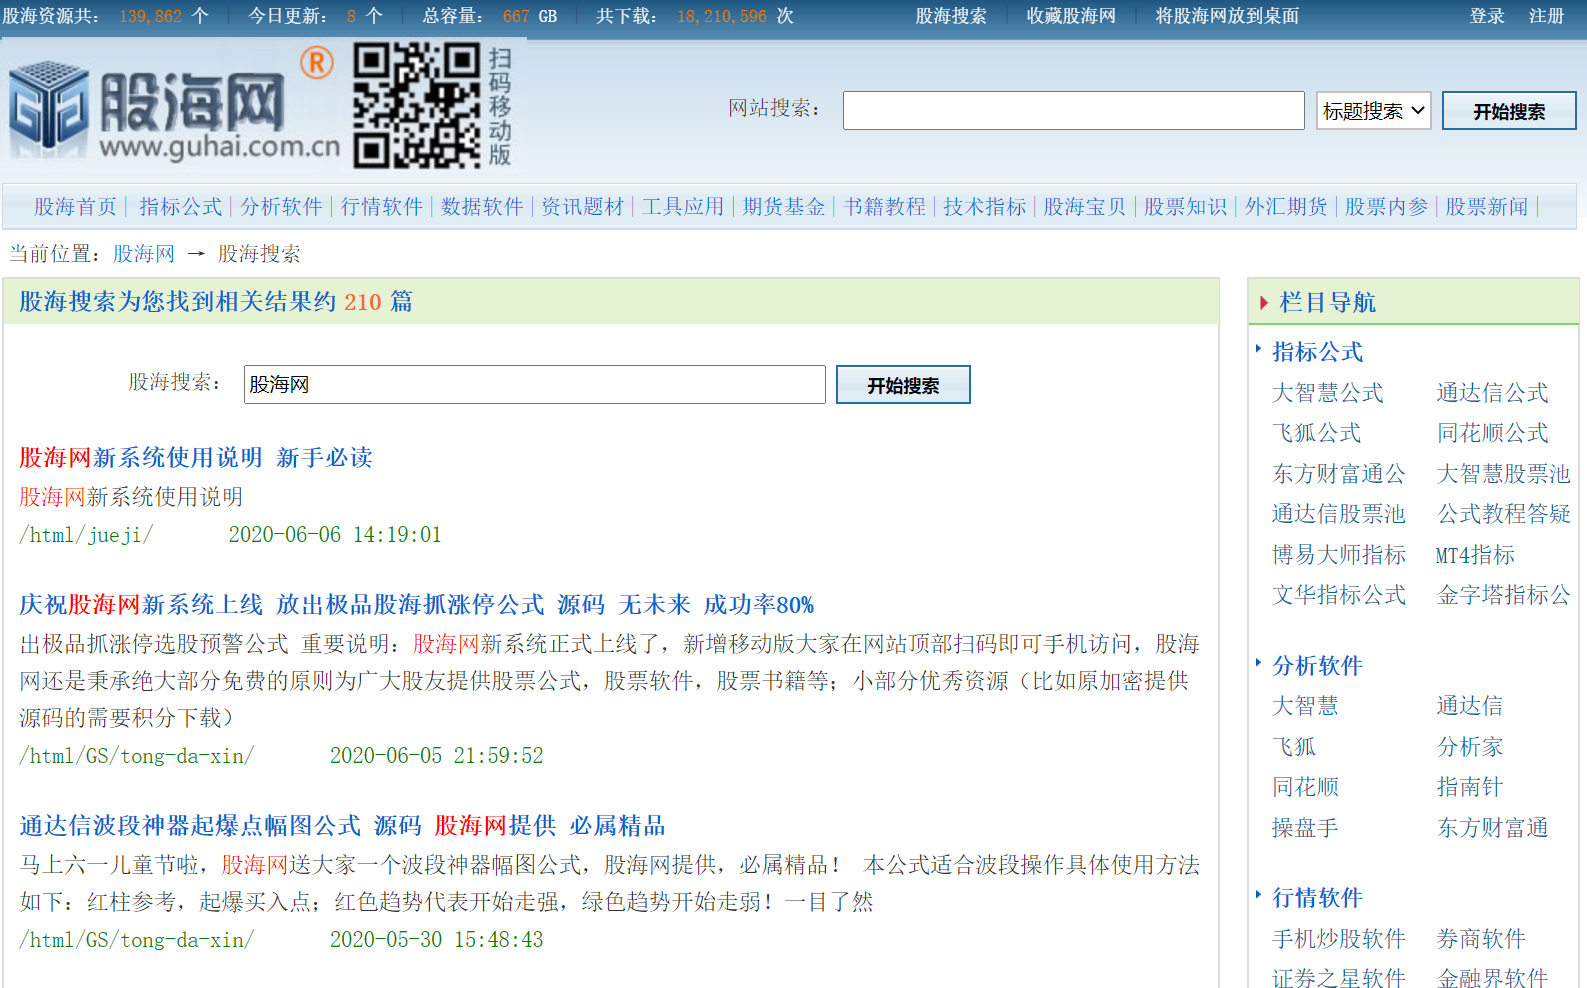Open 券商软件 in sidebar
This screenshot has width=1587, height=988.
(1481, 939)
